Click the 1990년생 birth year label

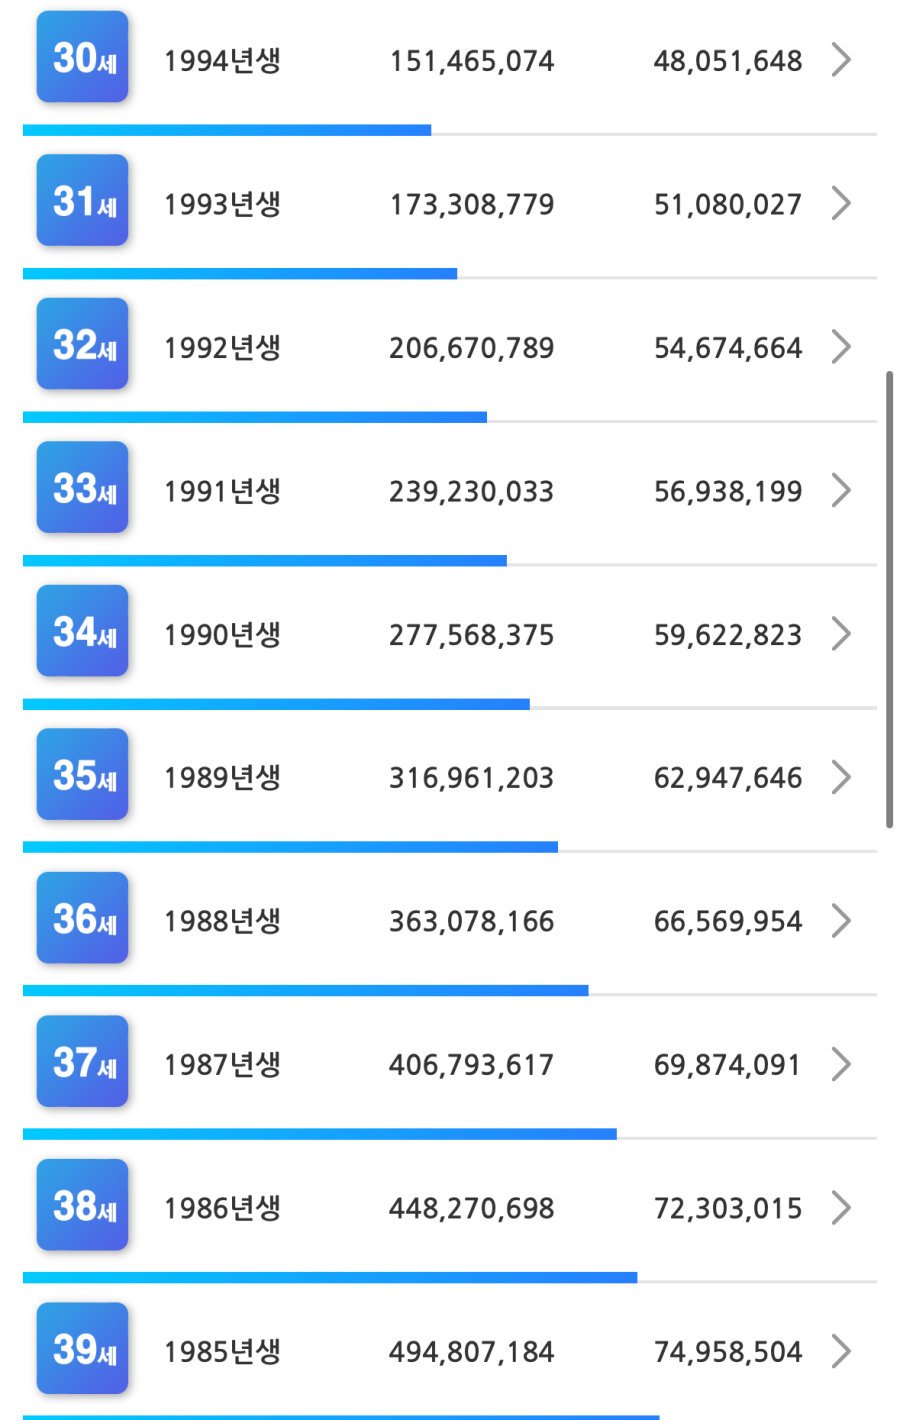(222, 635)
